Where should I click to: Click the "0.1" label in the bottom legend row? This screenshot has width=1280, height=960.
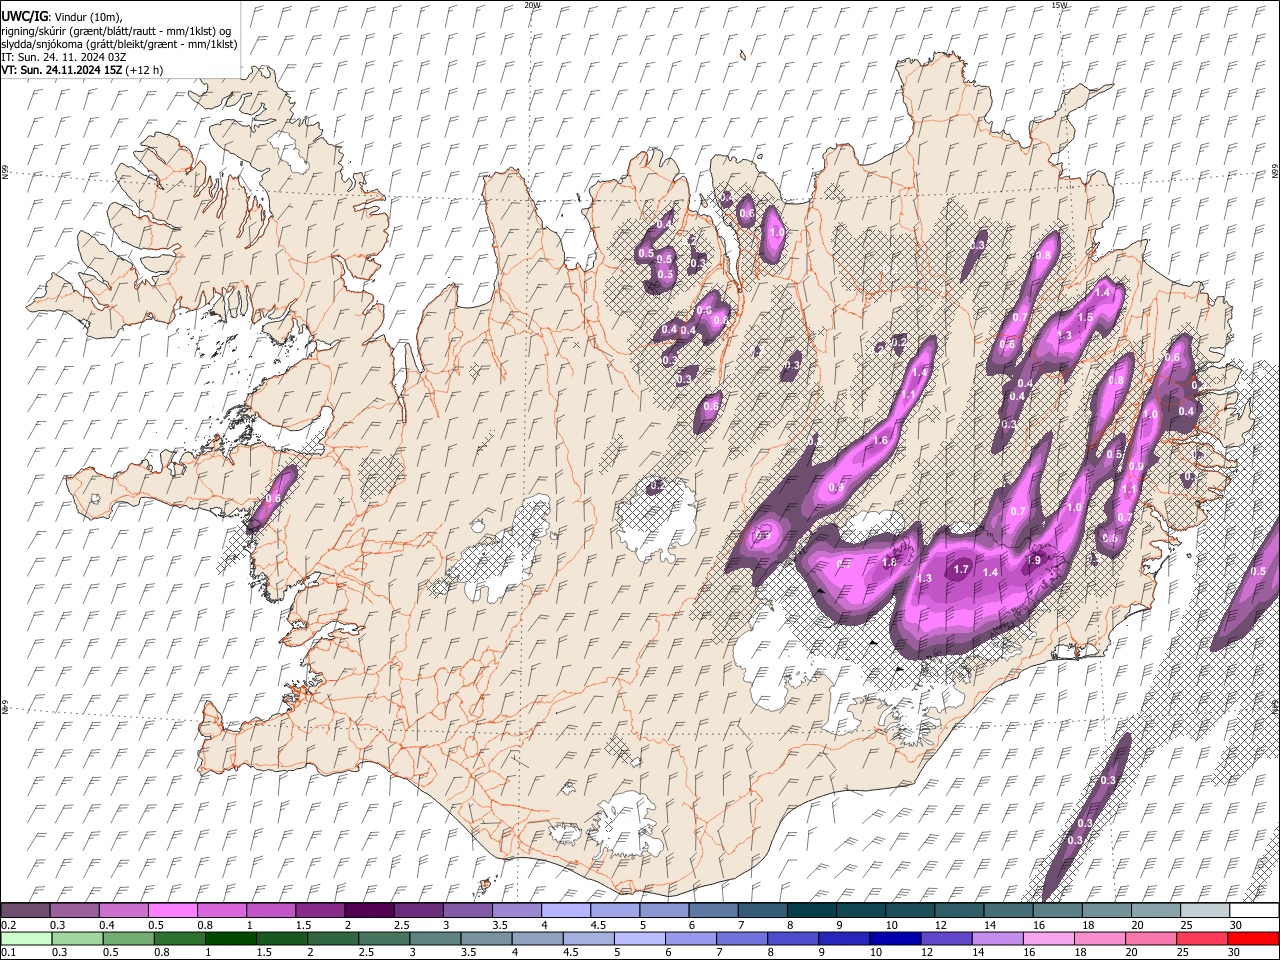click(9, 952)
